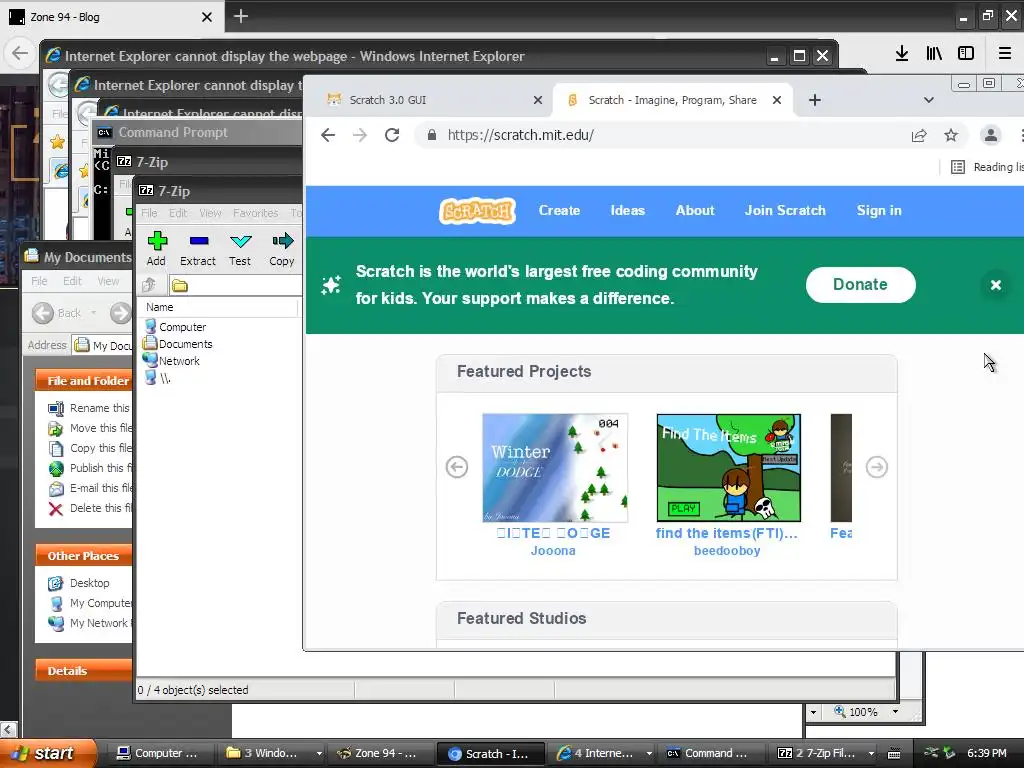
Task: Expand the 4 Internet Explorer taskbar group
Action: 648,753
